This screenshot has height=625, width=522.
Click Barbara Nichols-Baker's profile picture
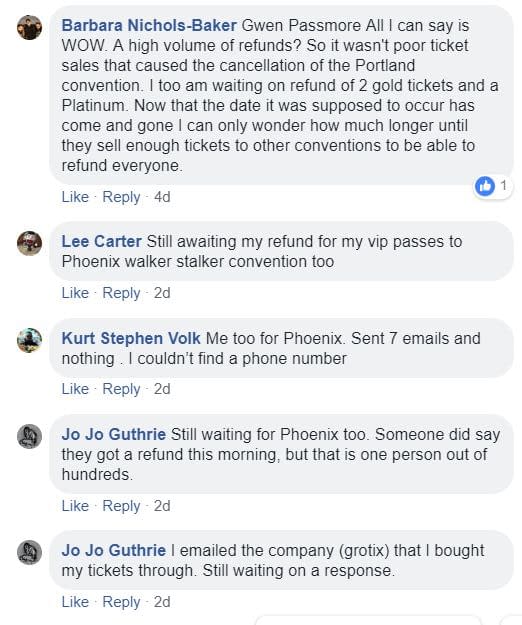point(29,28)
